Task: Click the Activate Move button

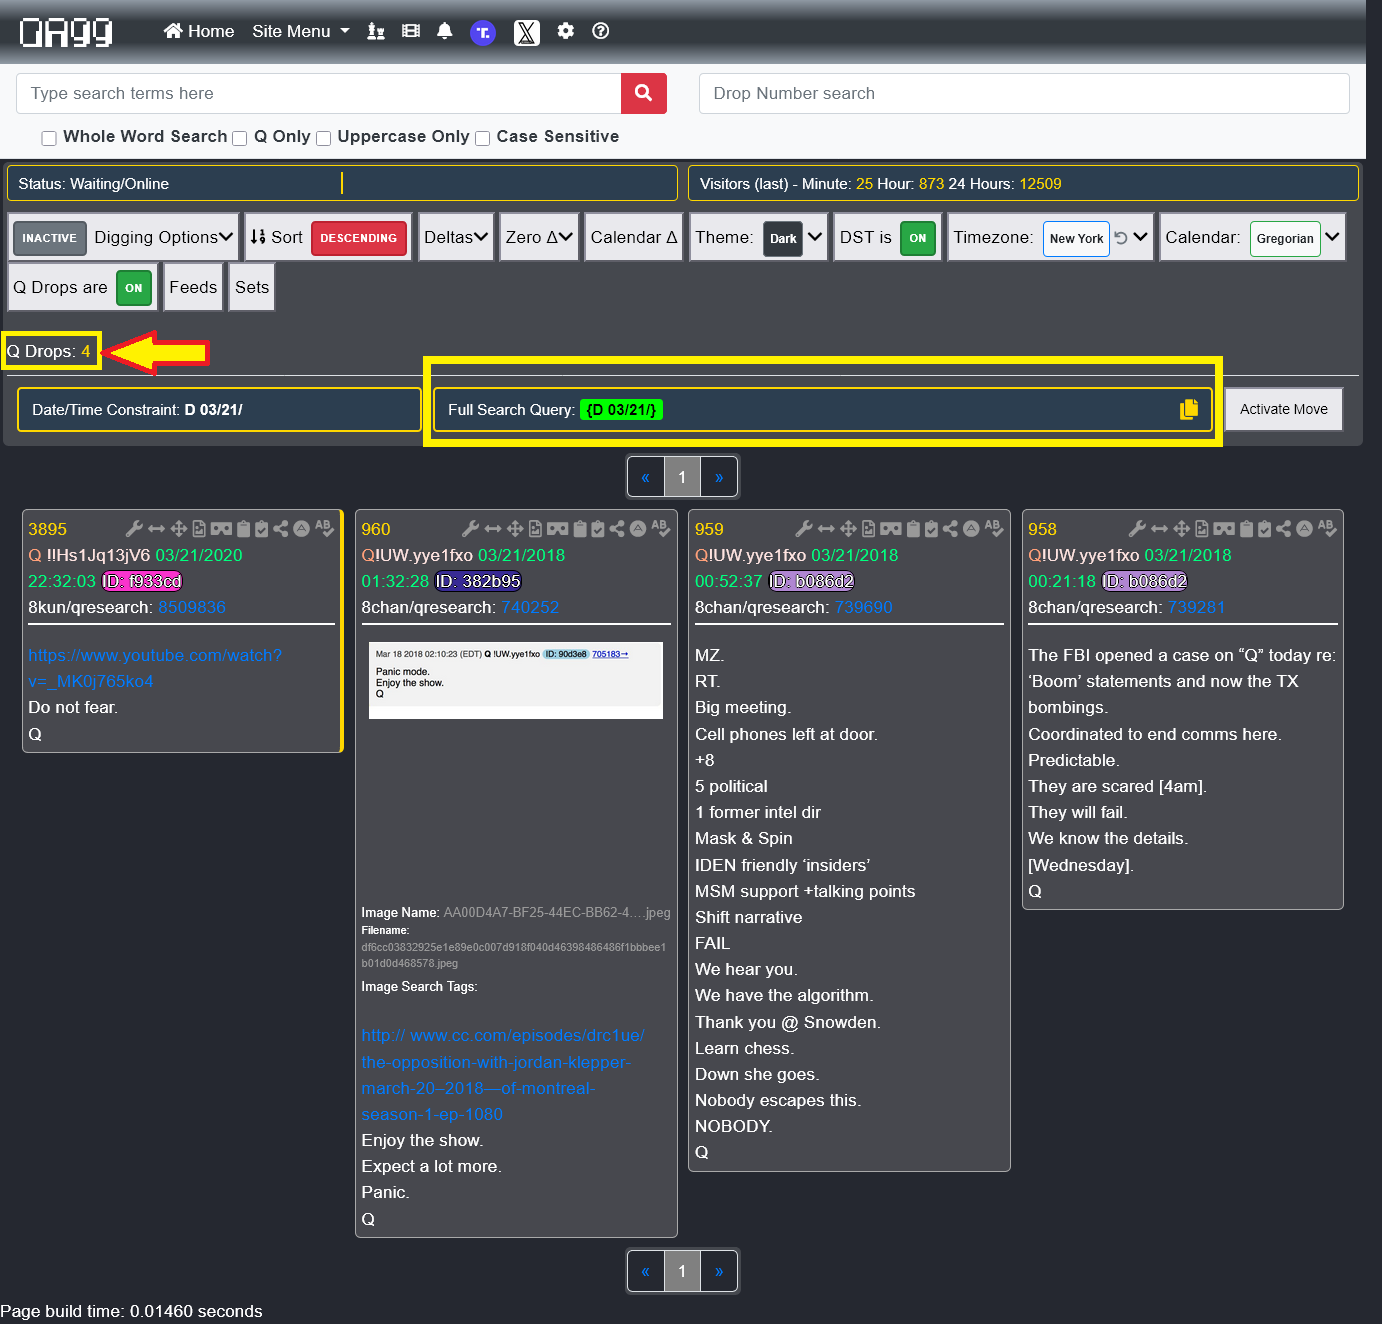Action: point(1283,409)
